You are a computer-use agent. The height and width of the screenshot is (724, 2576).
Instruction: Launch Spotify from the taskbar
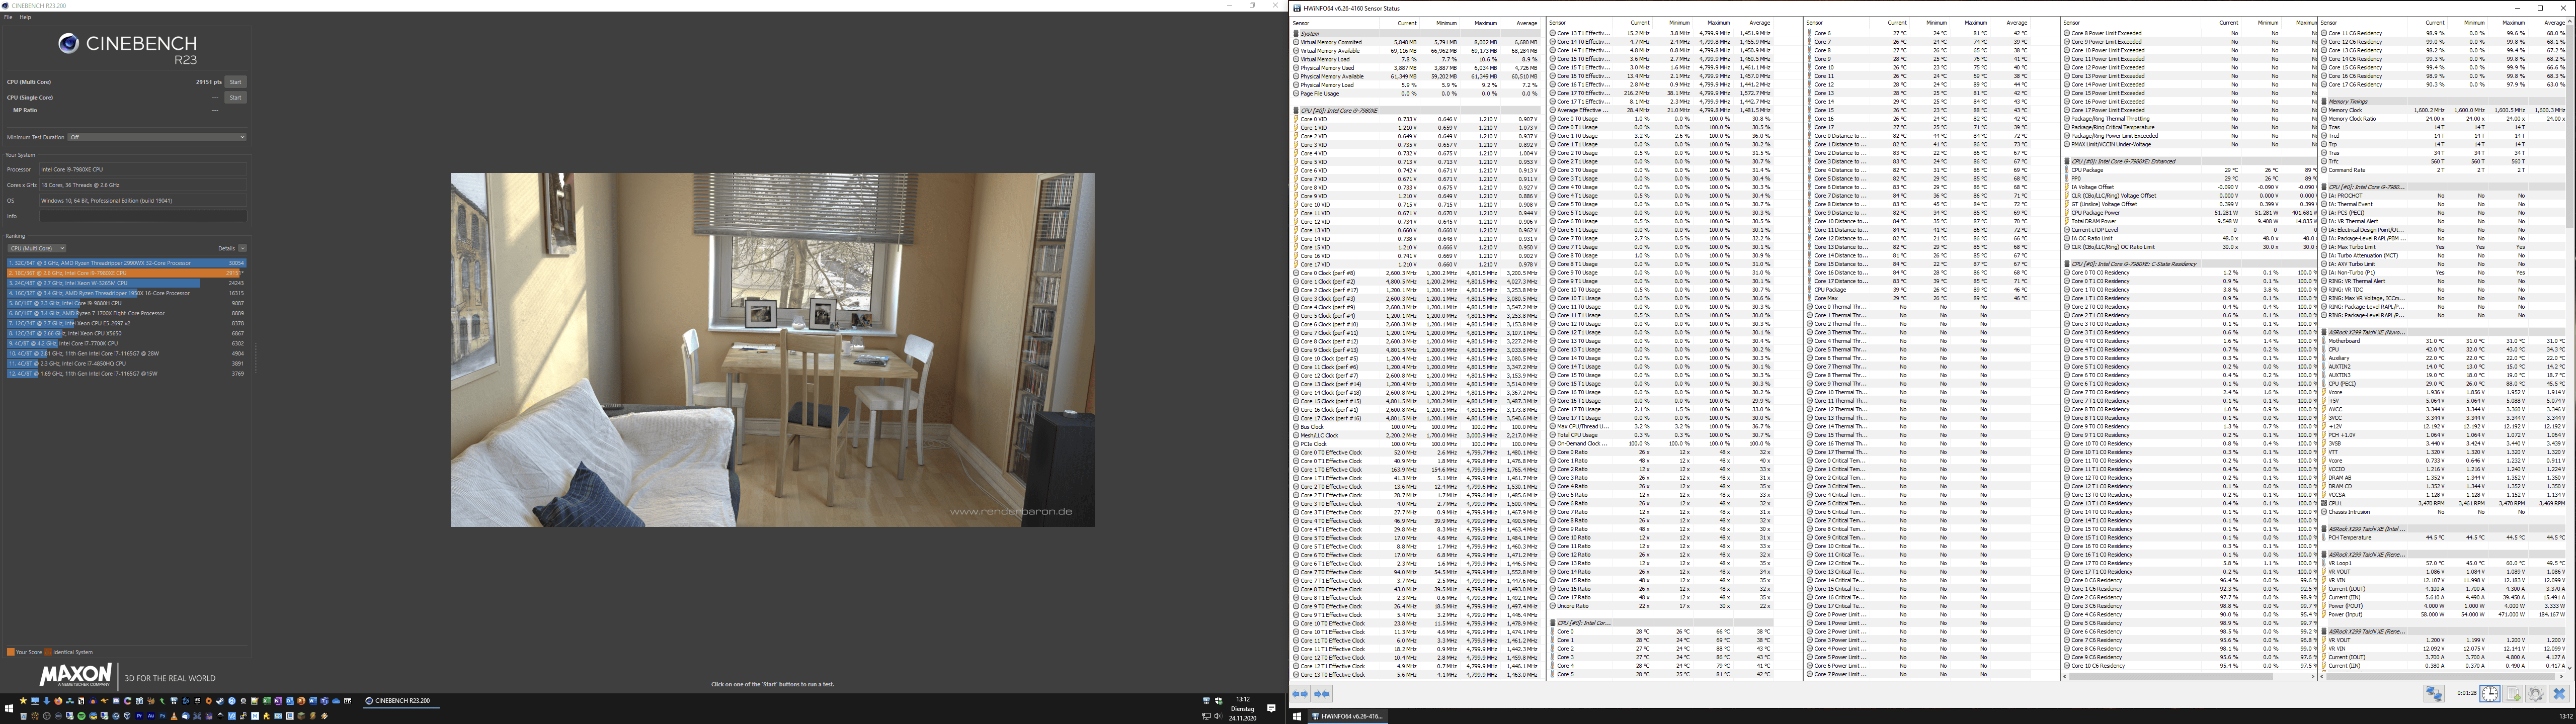81,716
